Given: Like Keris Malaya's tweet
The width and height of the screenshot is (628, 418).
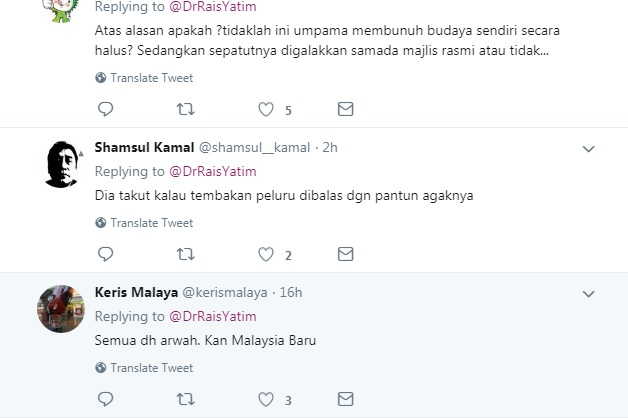Looking at the screenshot, I should pos(266,400).
